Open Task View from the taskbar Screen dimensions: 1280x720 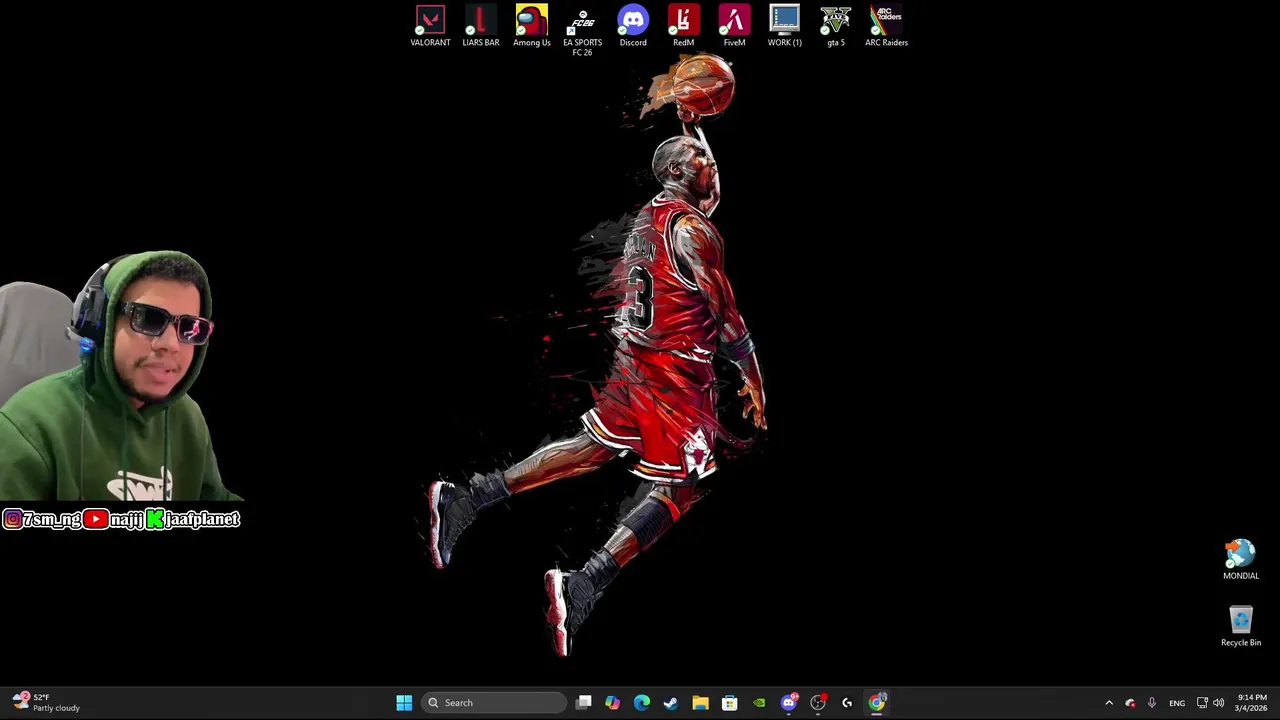coord(584,703)
